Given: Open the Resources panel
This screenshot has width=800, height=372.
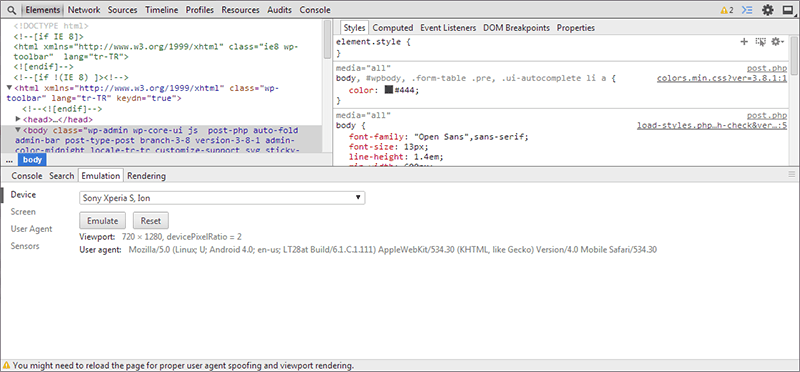Looking at the screenshot, I should point(240,10).
